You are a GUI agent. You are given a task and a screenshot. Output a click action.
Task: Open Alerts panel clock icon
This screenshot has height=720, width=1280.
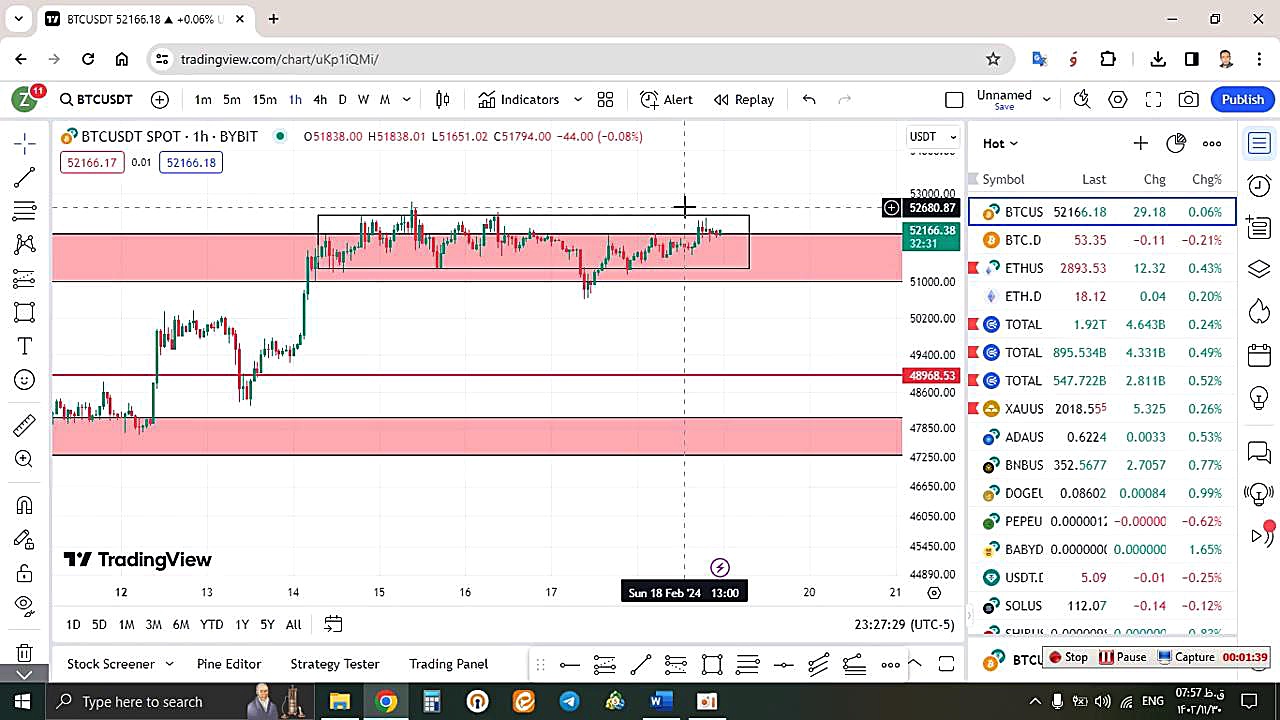(x=1259, y=185)
